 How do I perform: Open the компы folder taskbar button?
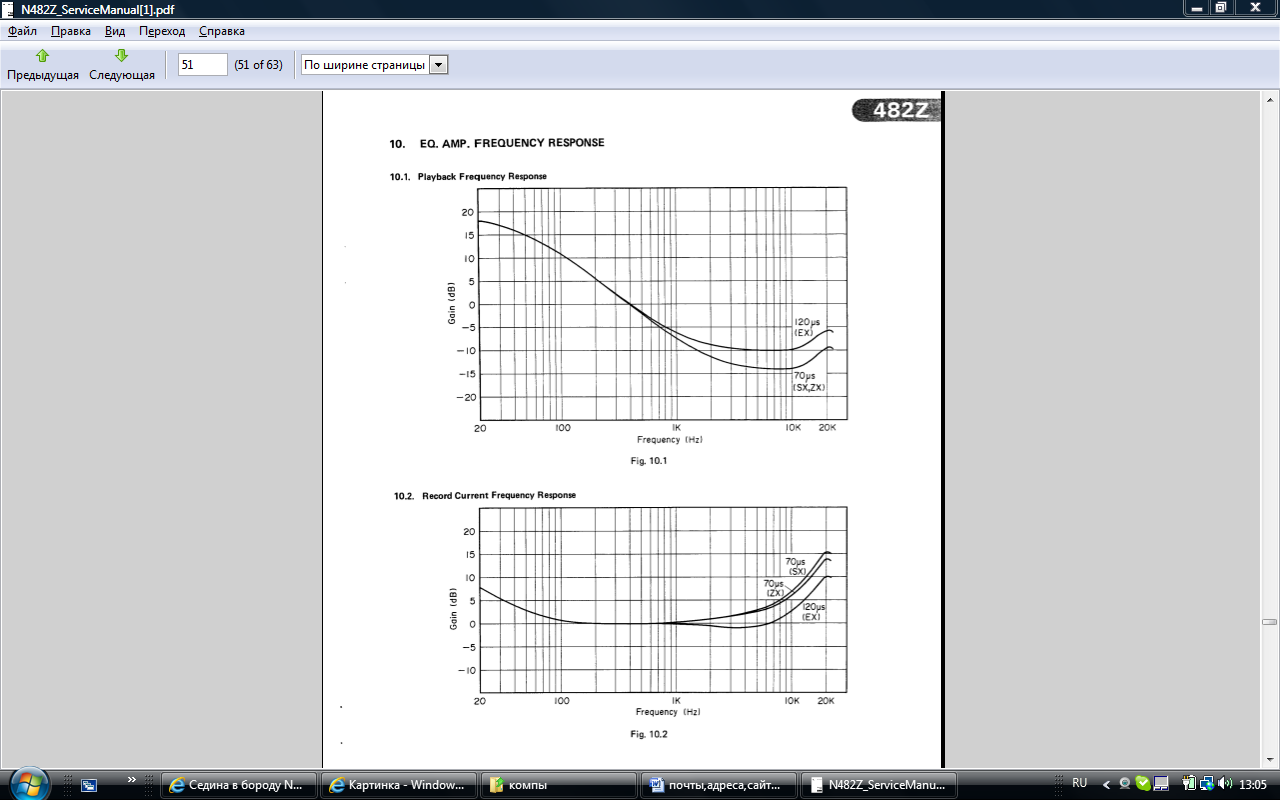559,785
